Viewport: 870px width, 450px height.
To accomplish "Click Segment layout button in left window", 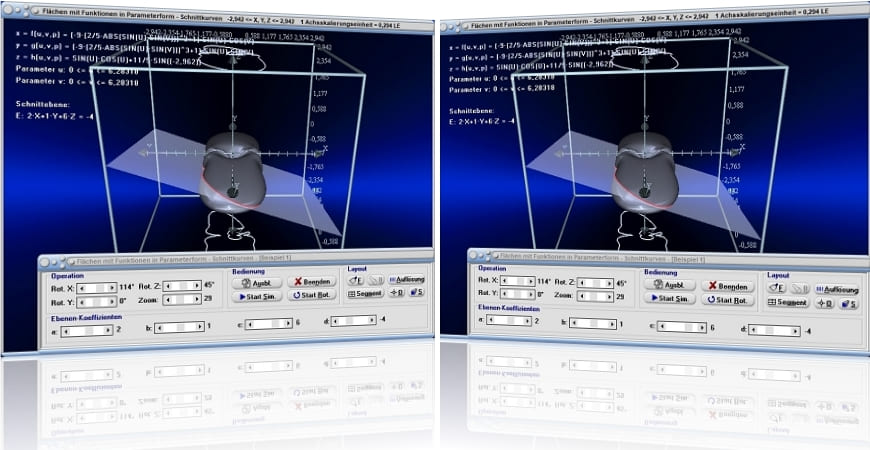I will click(366, 294).
